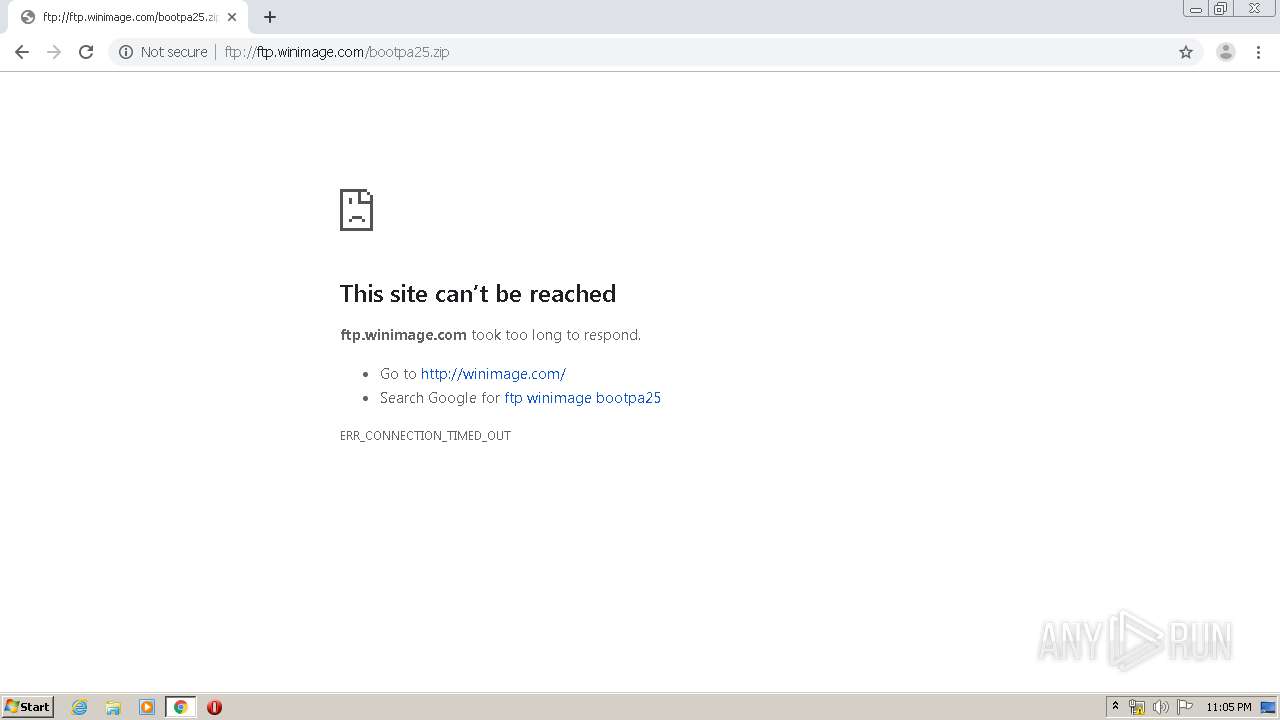Open the volume tray icon
The image size is (1280, 720).
(1160, 707)
